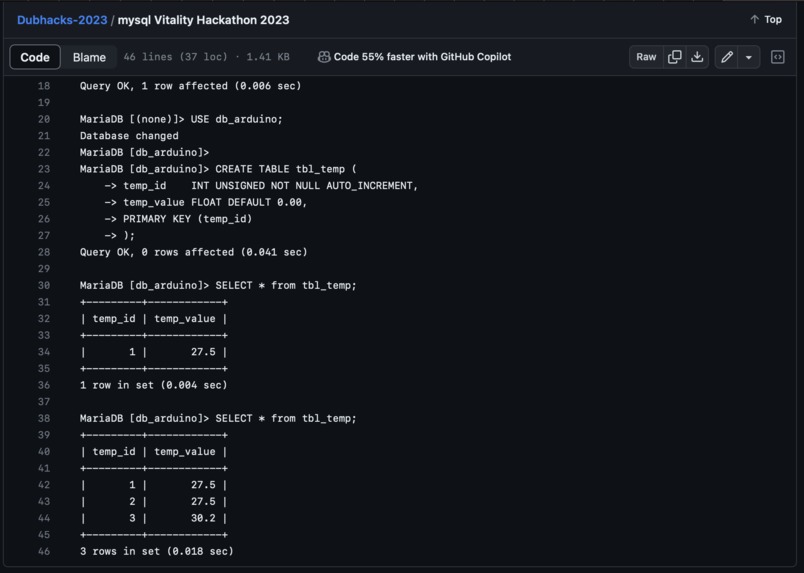This screenshot has height=573, width=804.
Task: Click line 43 row with id 2
Action: pos(153,501)
